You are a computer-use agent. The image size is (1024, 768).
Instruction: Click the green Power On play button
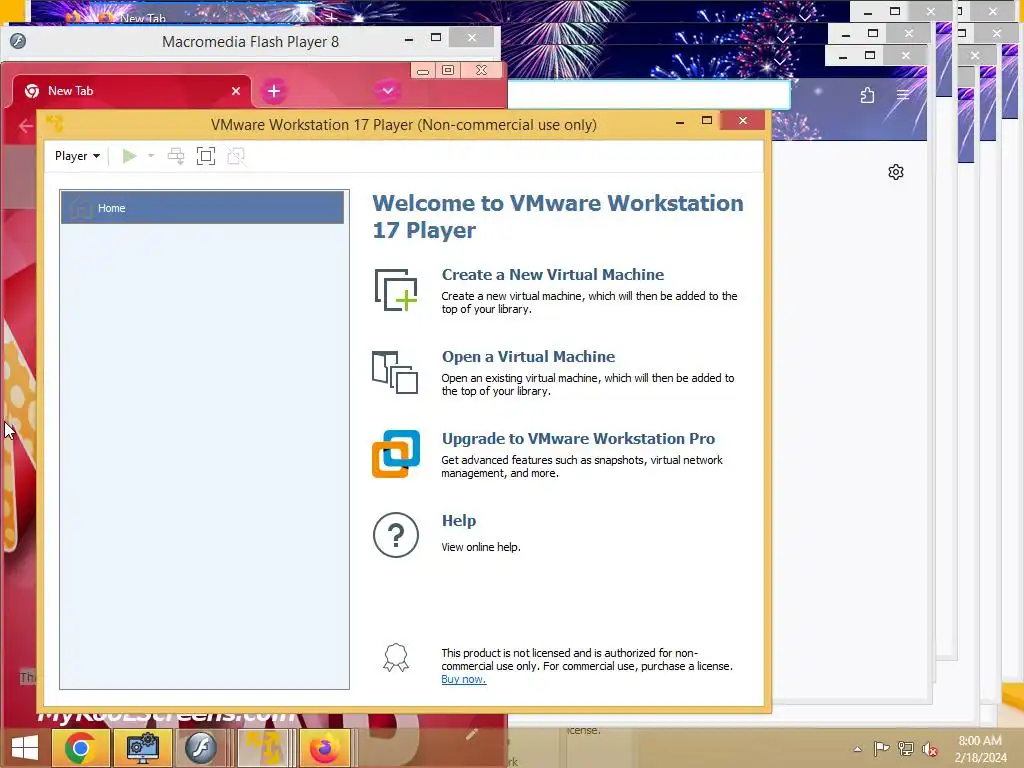click(x=129, y=156)
